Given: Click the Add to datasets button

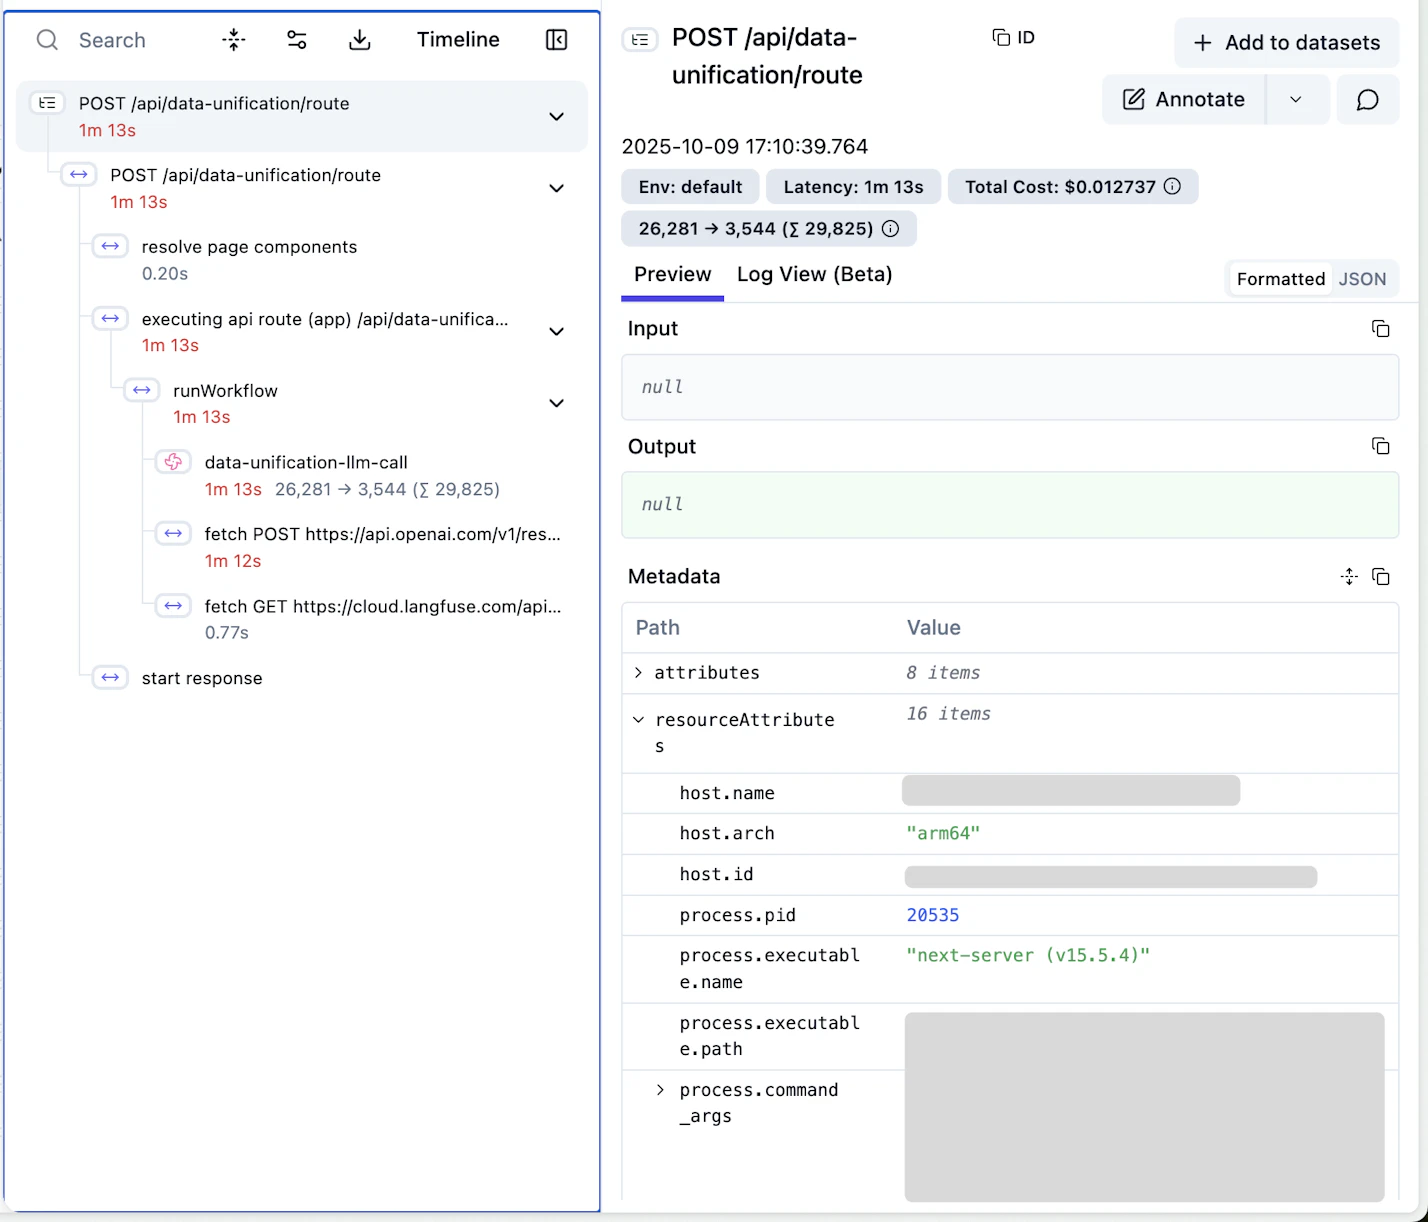Looking at the screenshot, I should click(1286, 43).
